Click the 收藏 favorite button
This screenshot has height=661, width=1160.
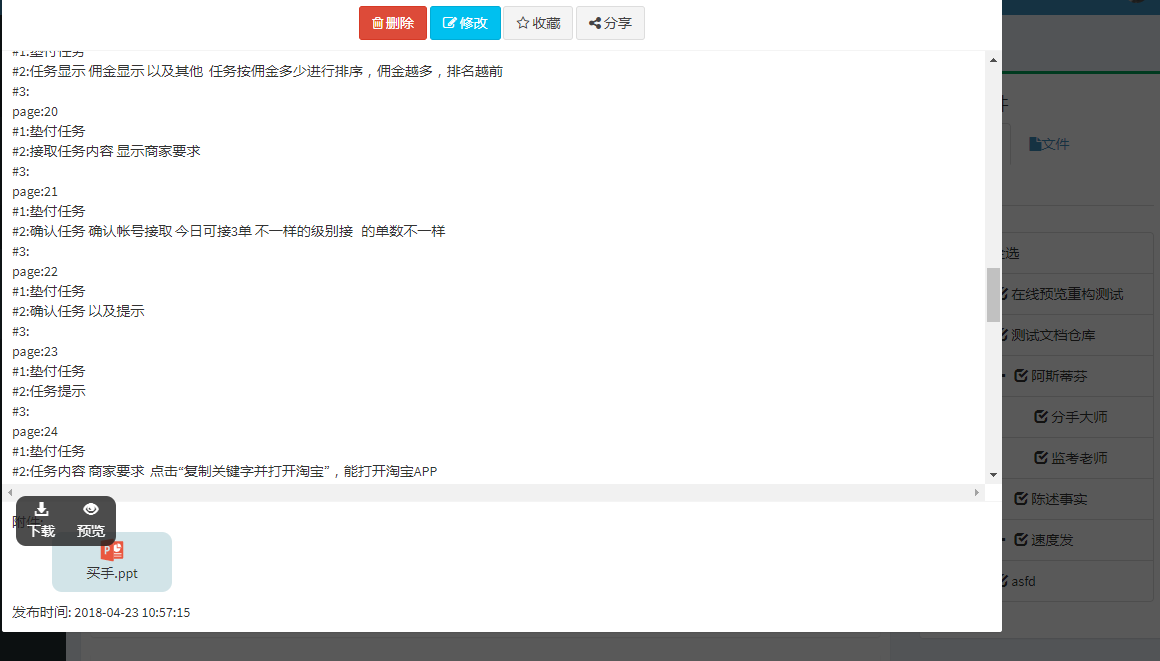[538, 23]
